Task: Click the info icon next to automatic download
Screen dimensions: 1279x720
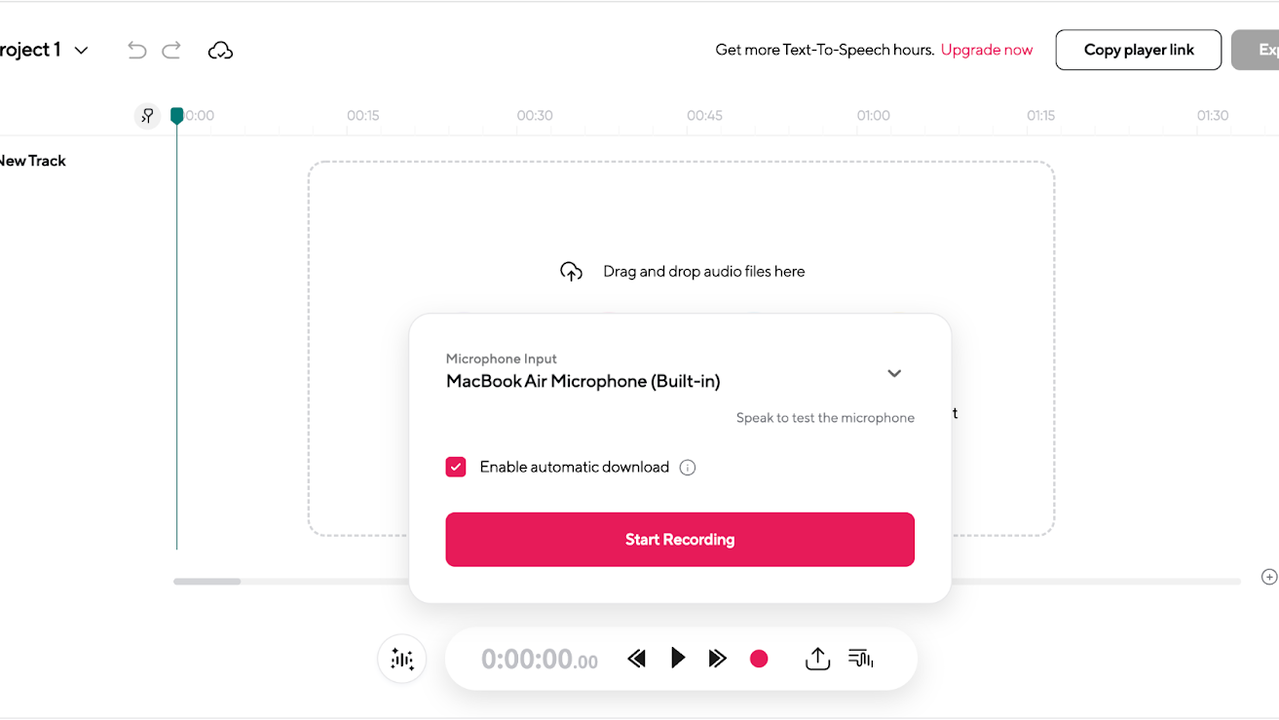Action: click(x=687, y=467)
